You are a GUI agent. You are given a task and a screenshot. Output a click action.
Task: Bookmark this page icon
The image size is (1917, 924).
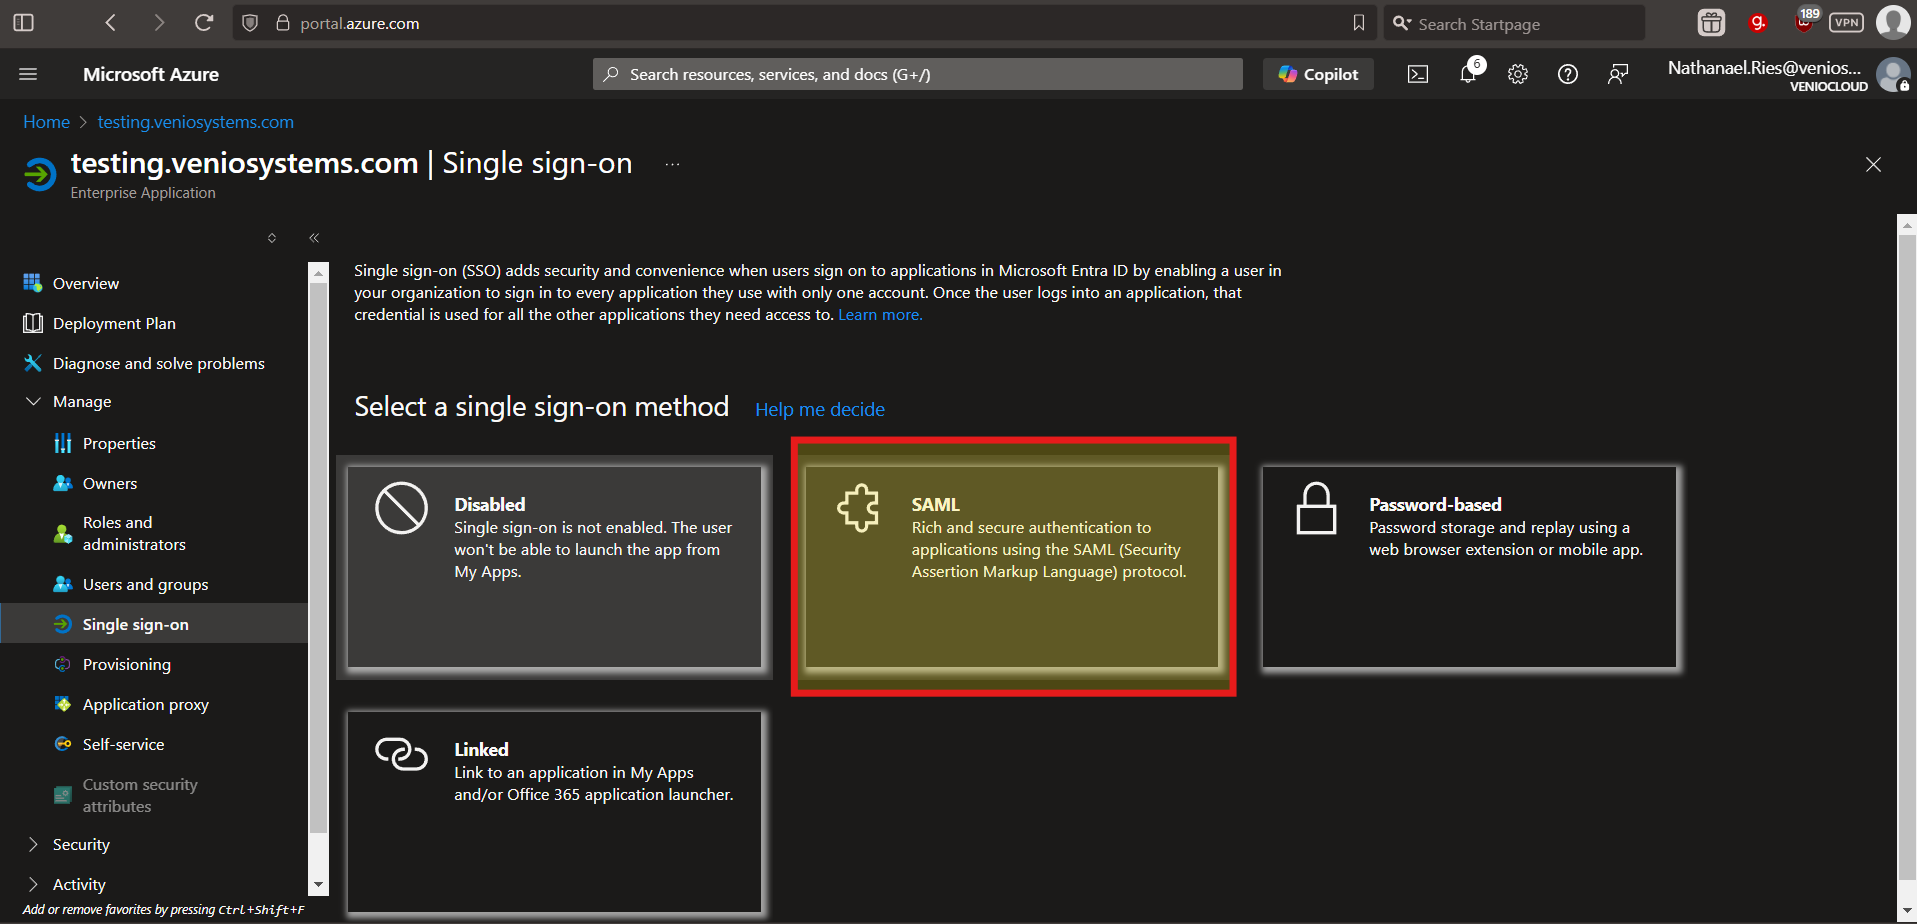coord(1358,23)
